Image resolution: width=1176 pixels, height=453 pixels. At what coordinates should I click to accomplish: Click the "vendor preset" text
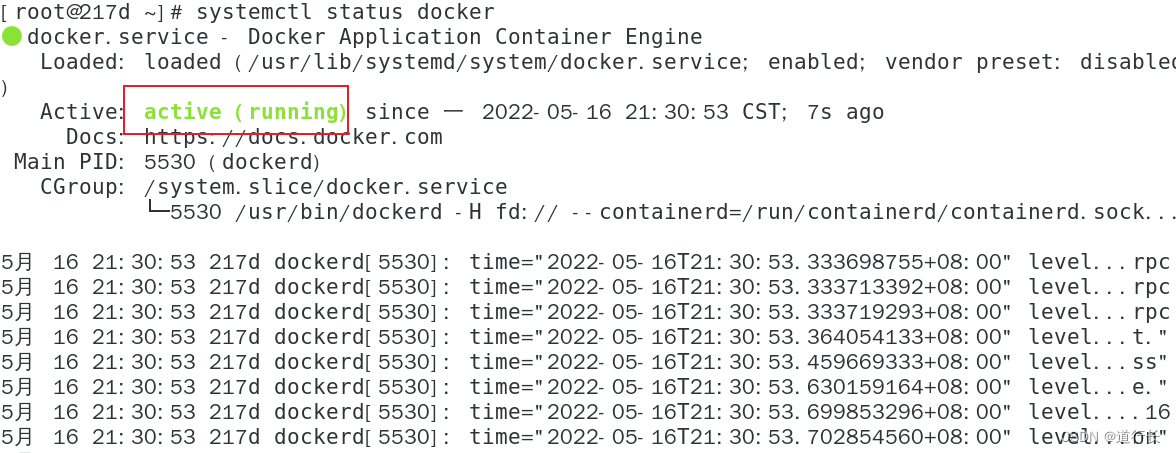point(970,62)
